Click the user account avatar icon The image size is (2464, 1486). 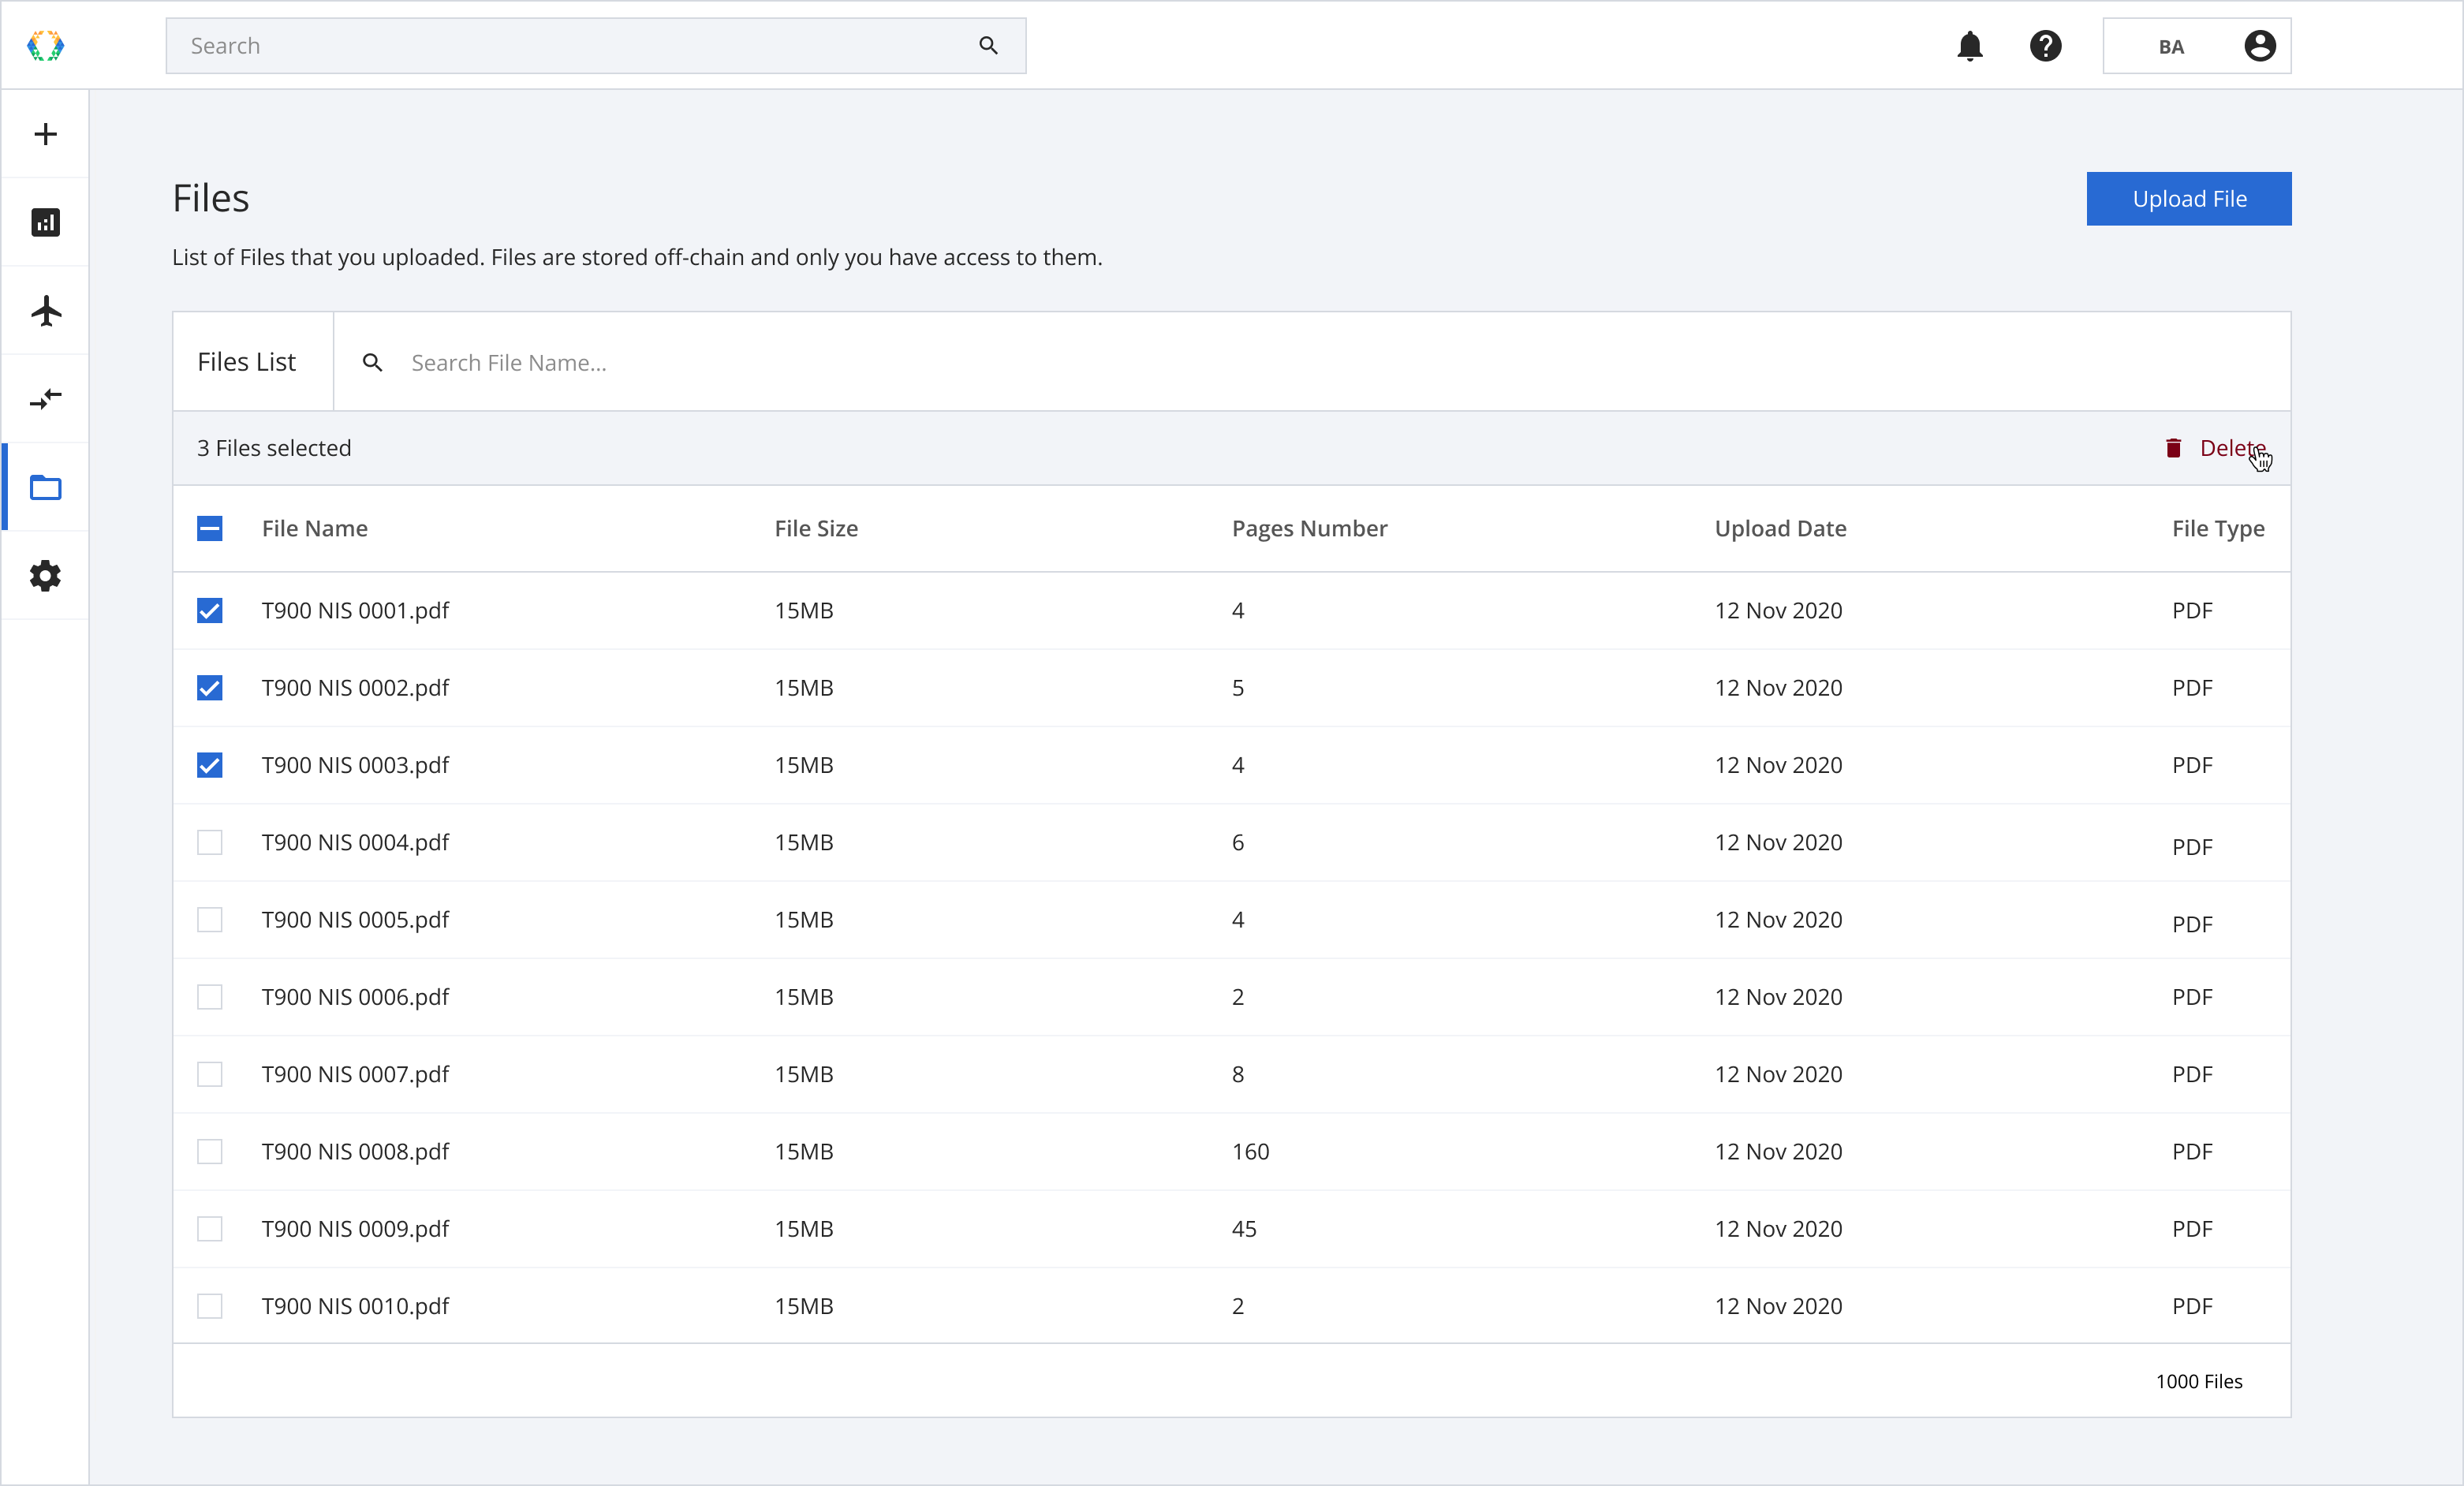(x=2259, y=46)
